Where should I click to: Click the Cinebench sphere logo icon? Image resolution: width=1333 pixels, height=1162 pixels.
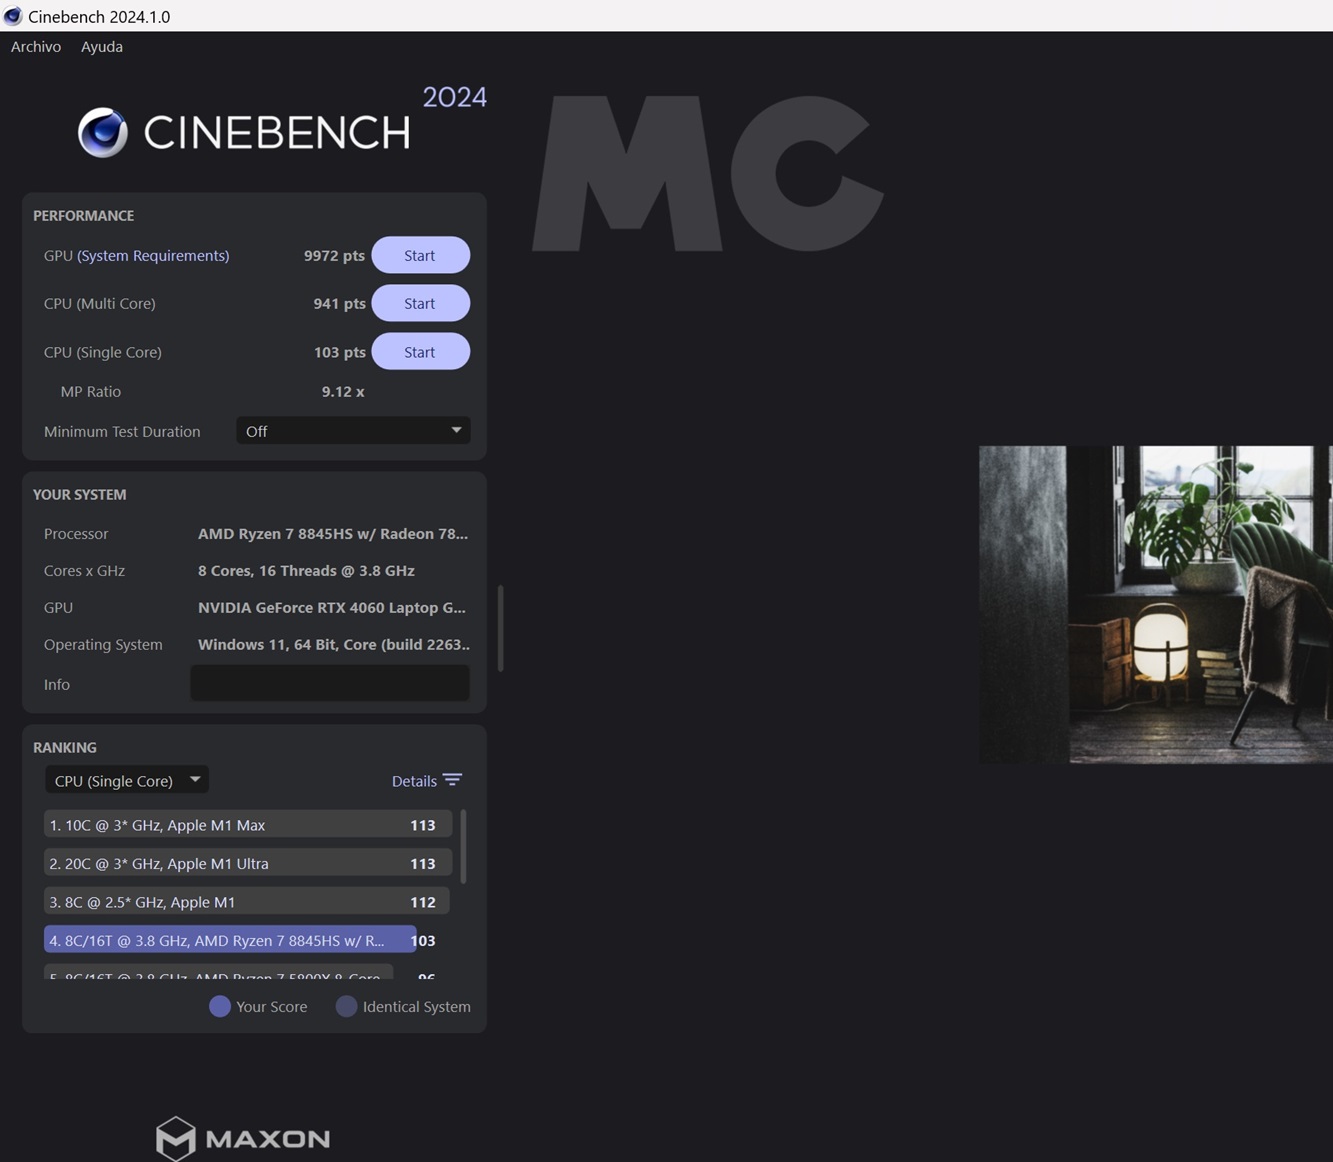(x=103, y=132)
